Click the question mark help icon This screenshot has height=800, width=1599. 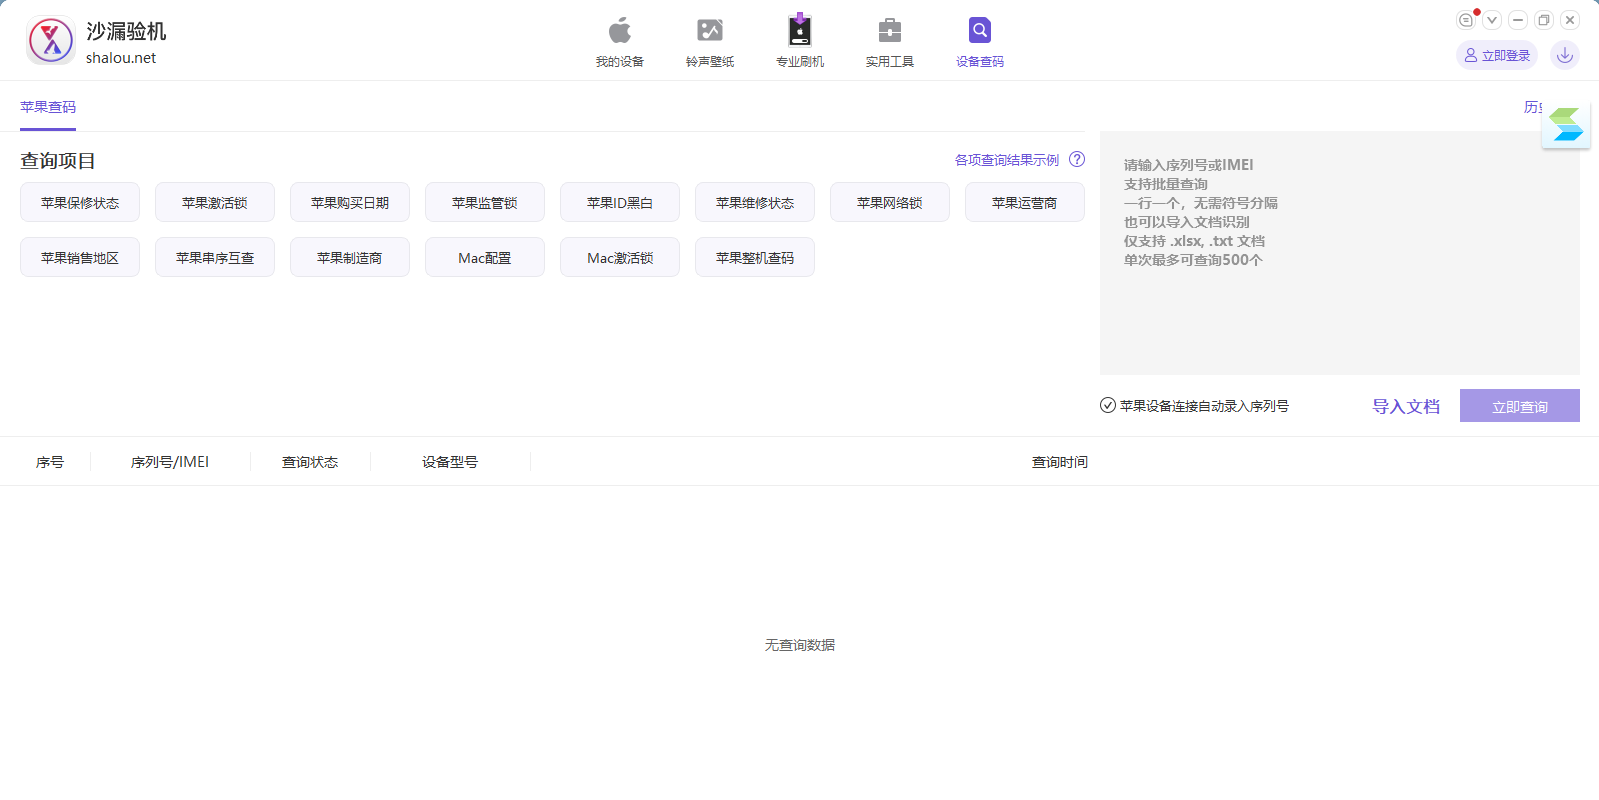[x=1077, y=159]
